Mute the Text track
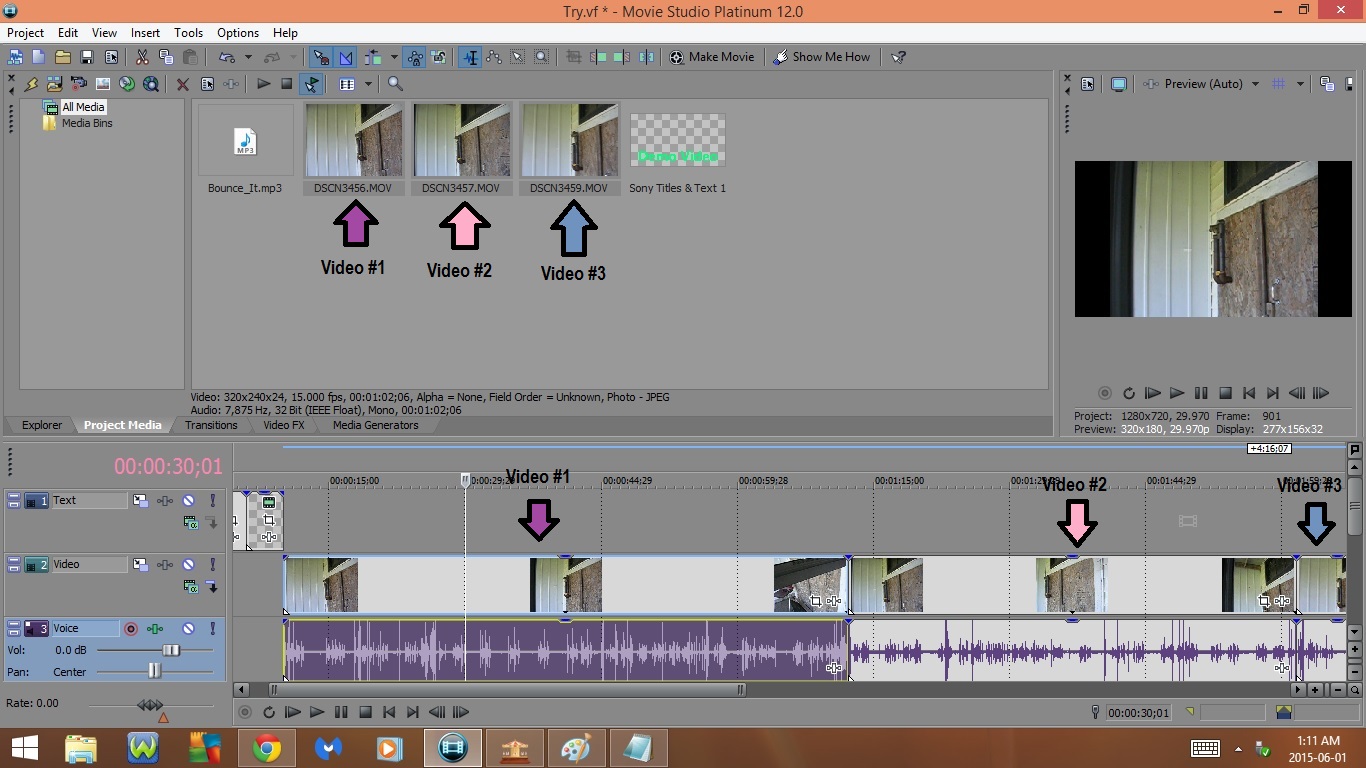 click(188, 500)
